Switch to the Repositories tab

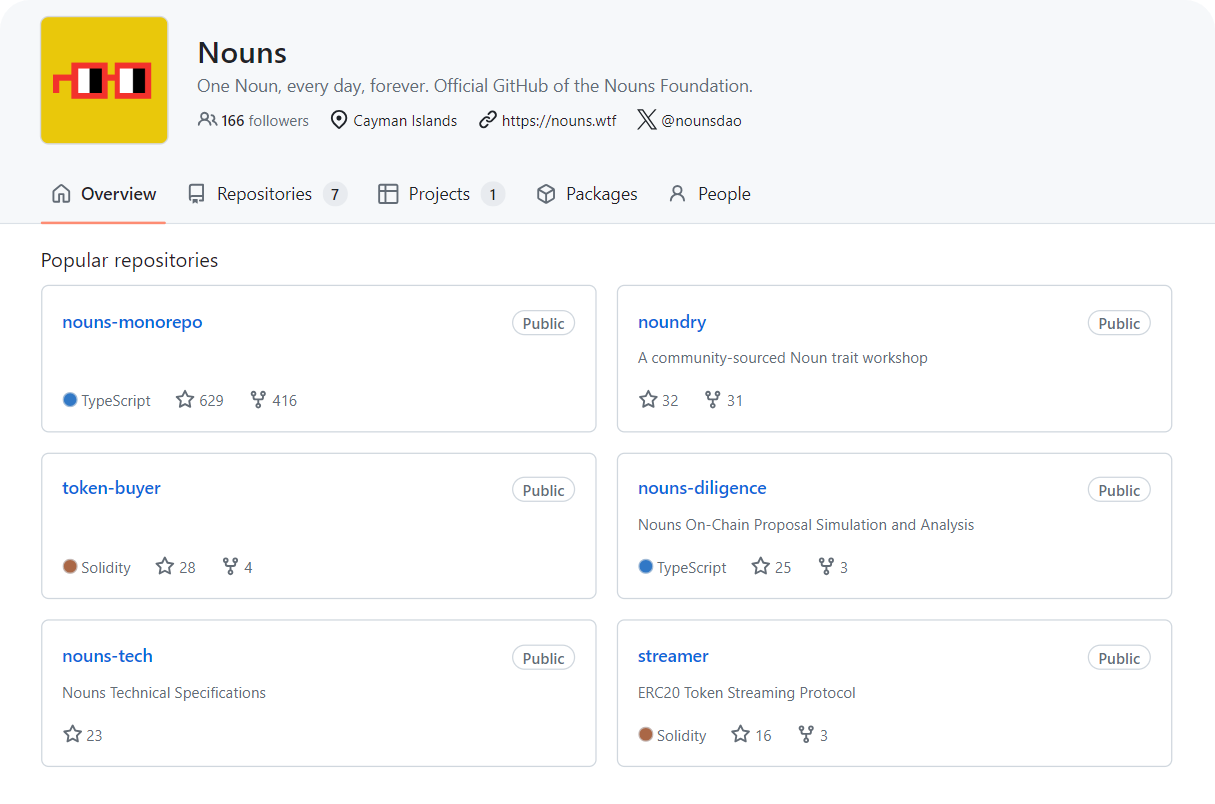click(265, 194)
